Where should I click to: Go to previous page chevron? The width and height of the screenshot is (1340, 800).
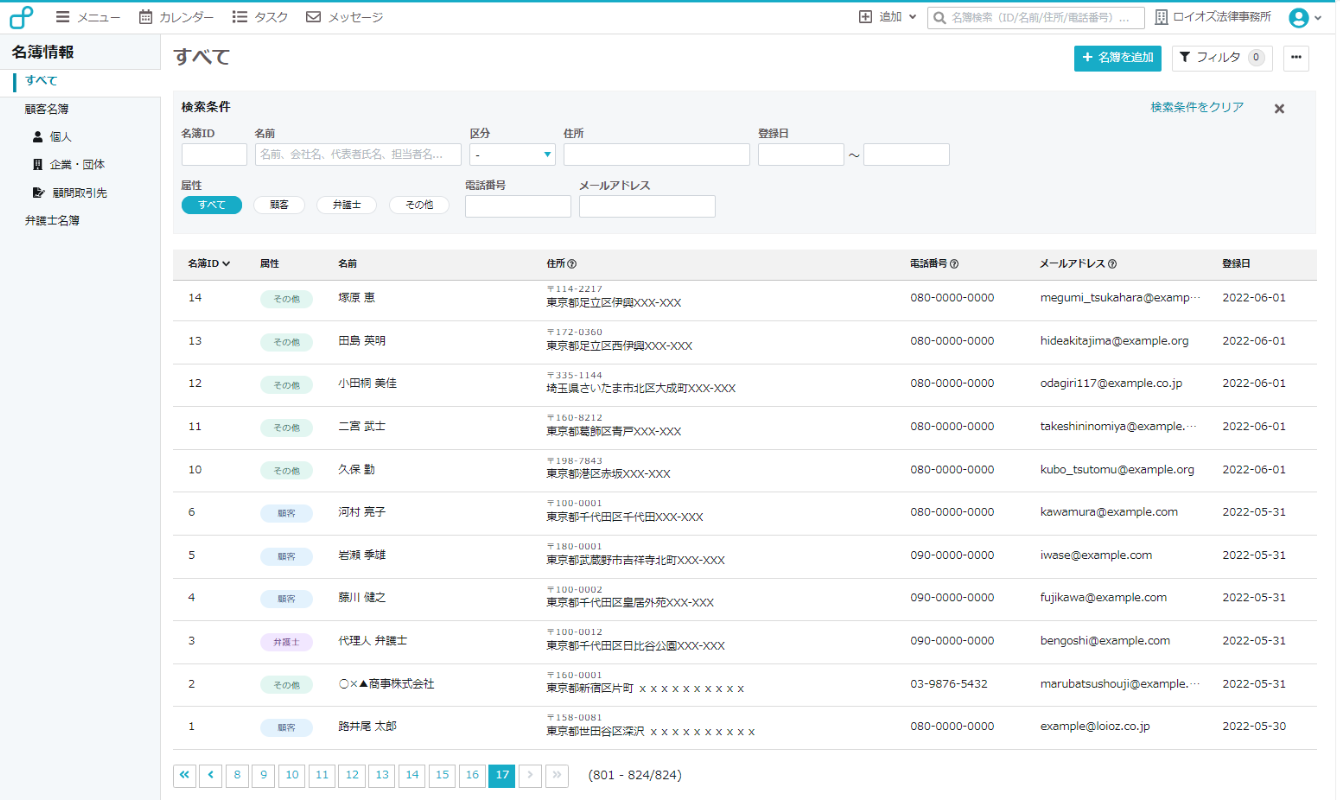point(211,775)
